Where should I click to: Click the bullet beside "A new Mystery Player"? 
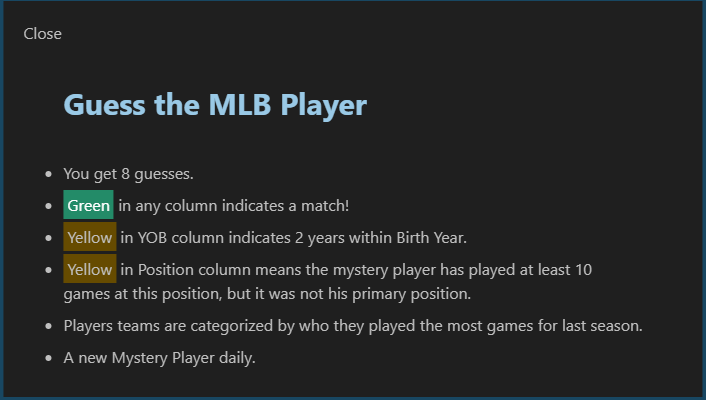48,358
